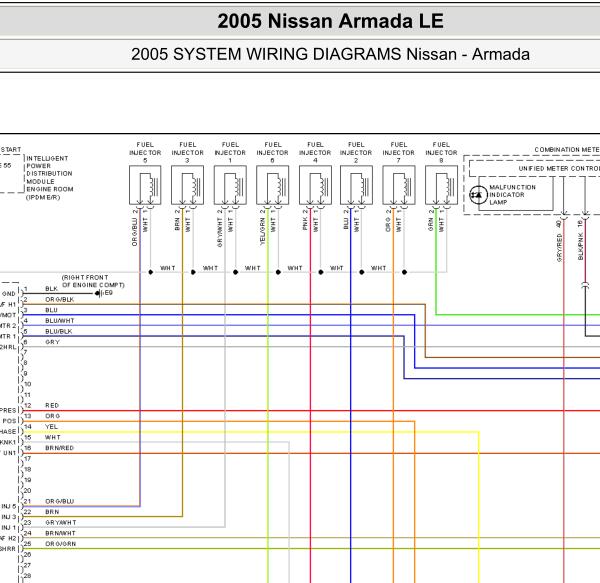Screen dimensions: 600x583
Task: Click the Fuel Injector 4 coil symbol
Action: pyautogui.click(x=315, y=185)
